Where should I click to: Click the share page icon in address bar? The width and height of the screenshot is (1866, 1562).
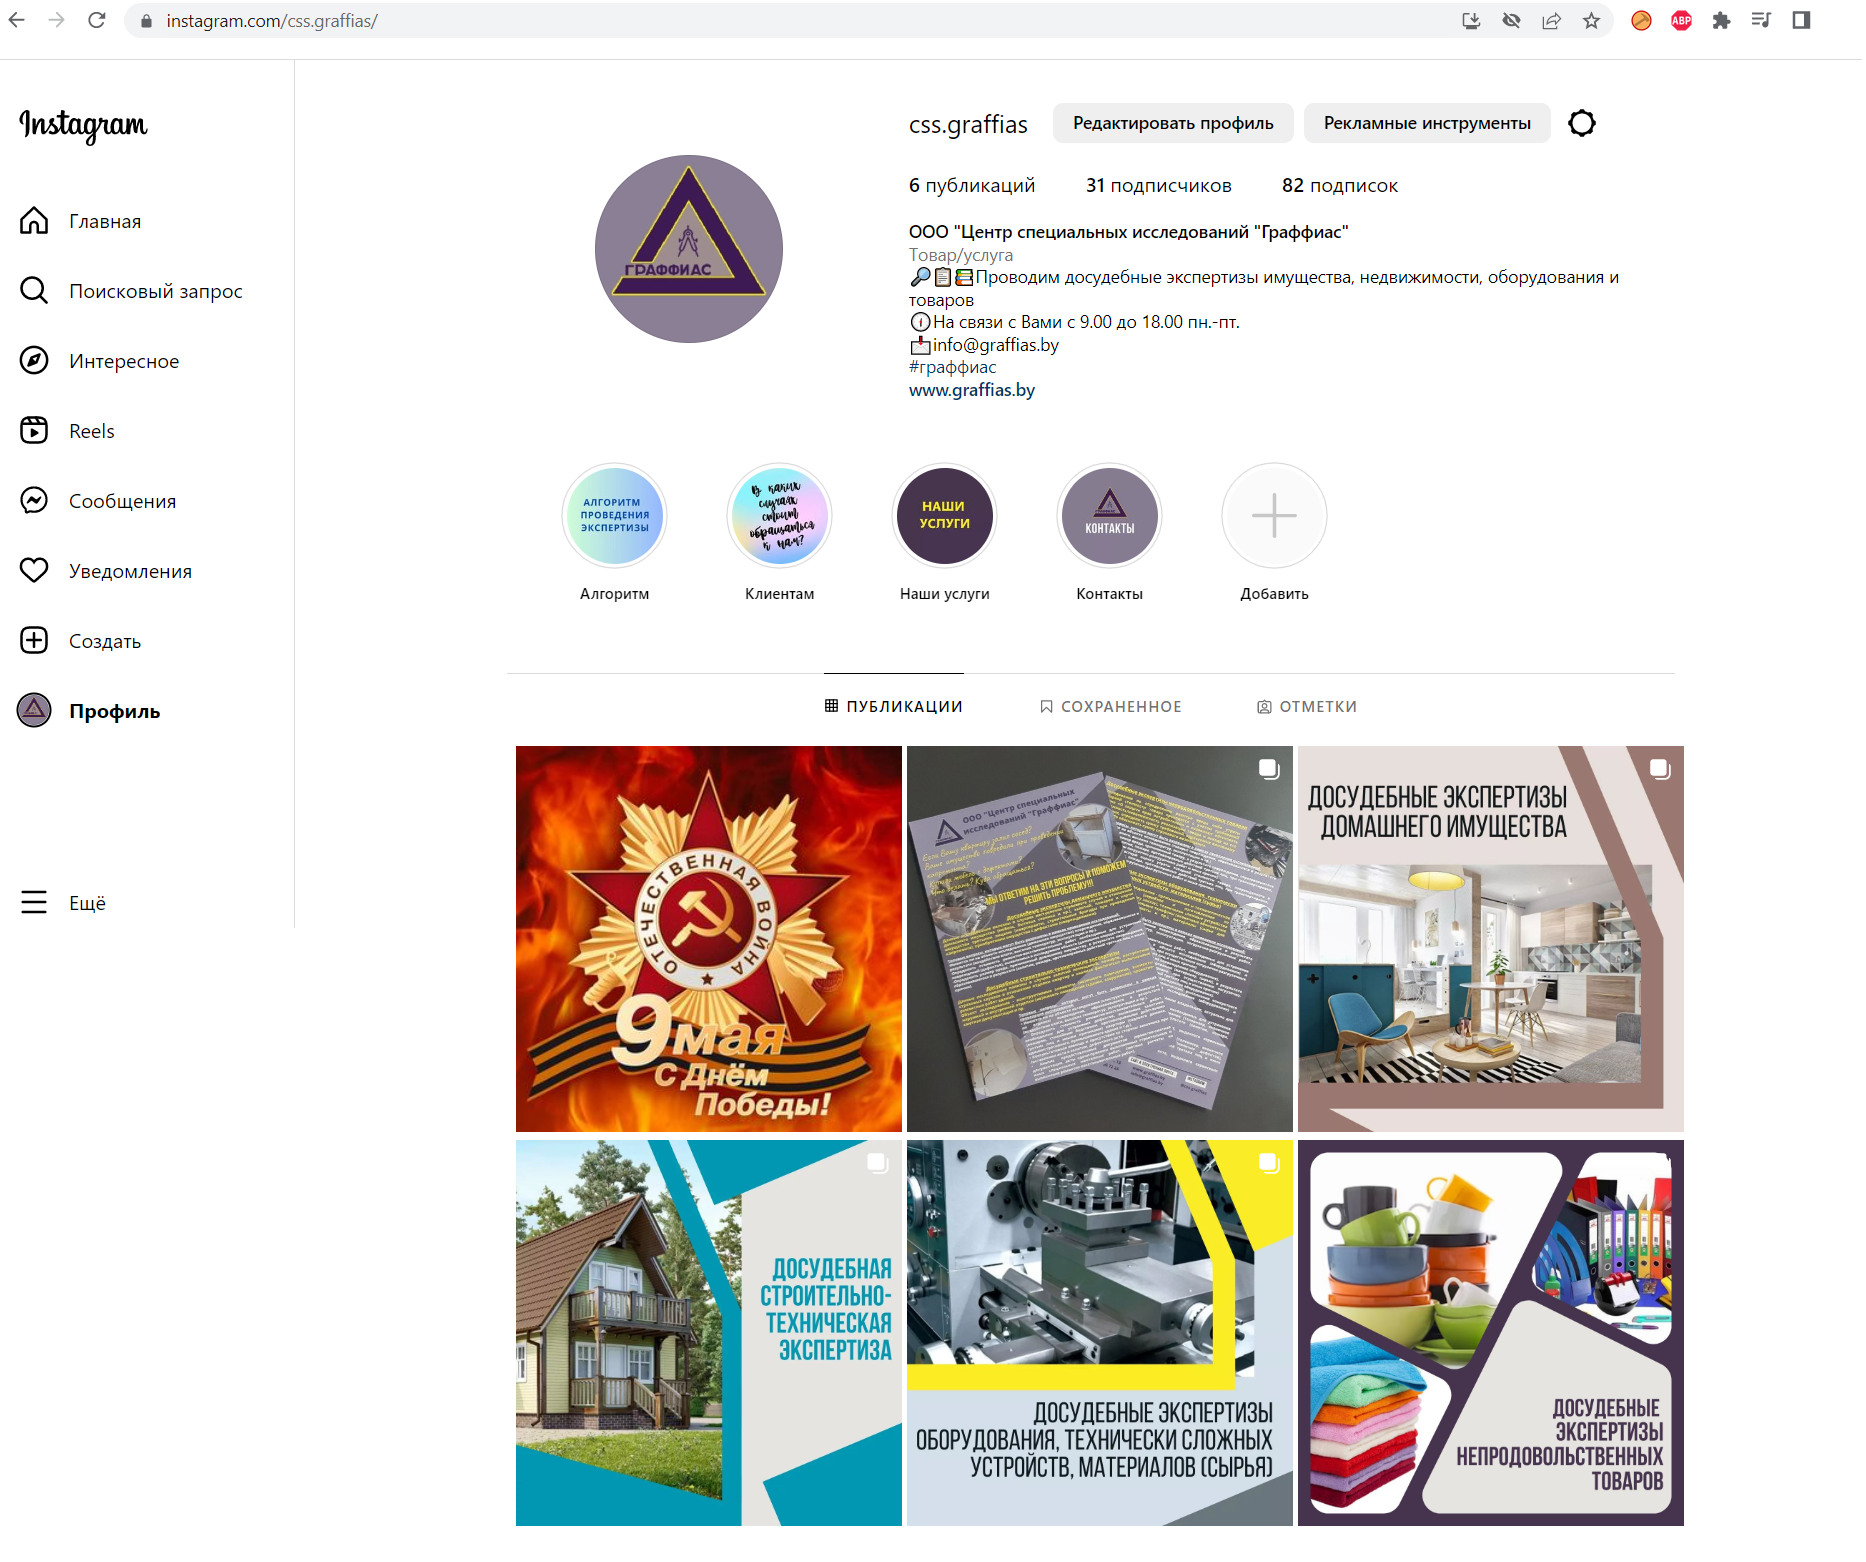pyautogui.click(x=1551, y=20)
